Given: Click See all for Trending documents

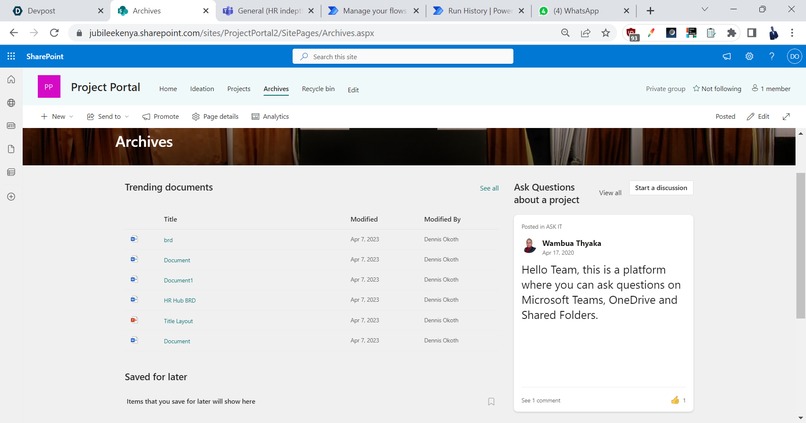Looking at the screenshot, I should pyautogui.click(x=489, y=189).
